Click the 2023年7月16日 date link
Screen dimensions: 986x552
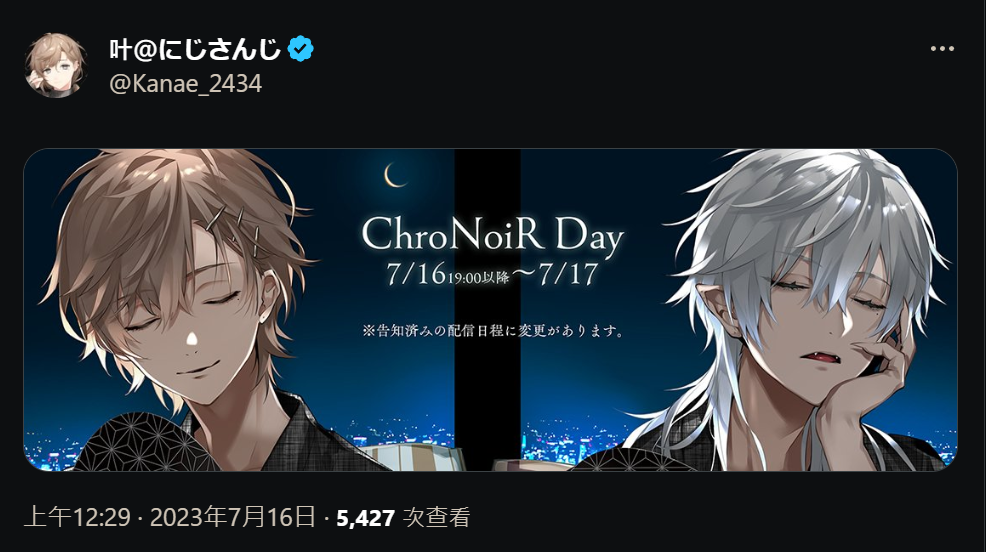pos(233,517)
